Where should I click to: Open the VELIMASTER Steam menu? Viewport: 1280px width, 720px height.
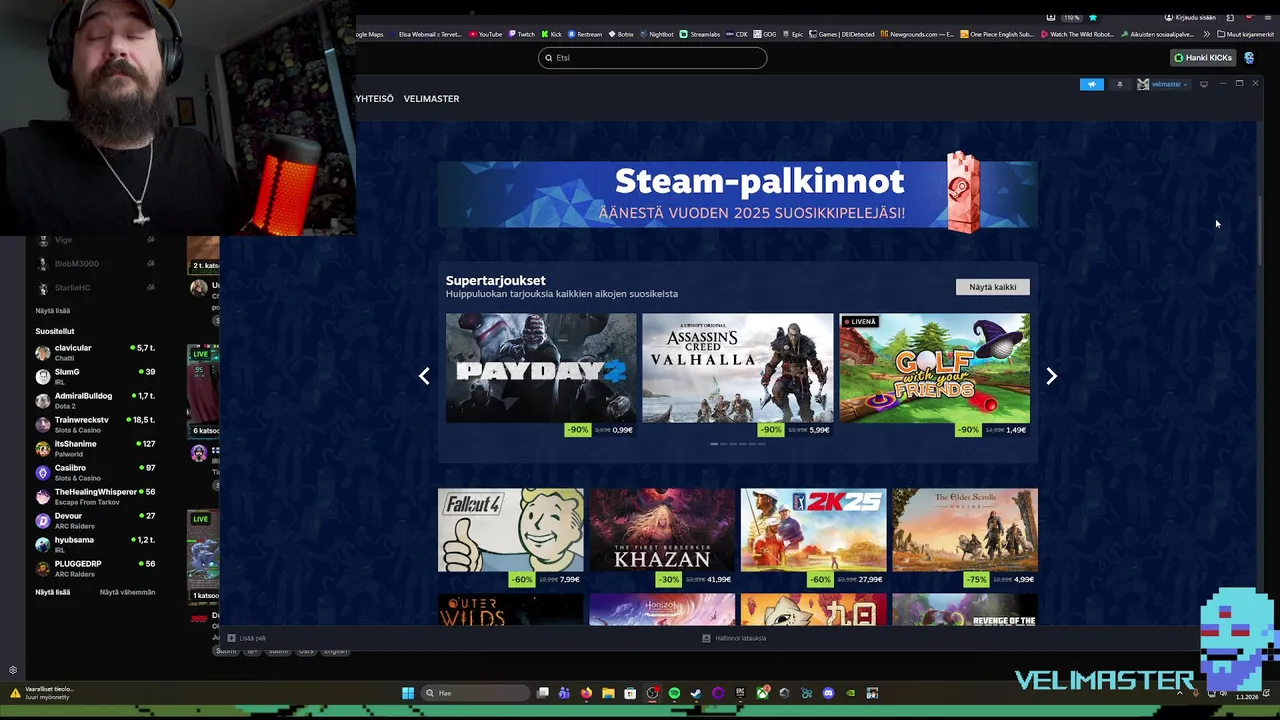click(x=431, y=99)
